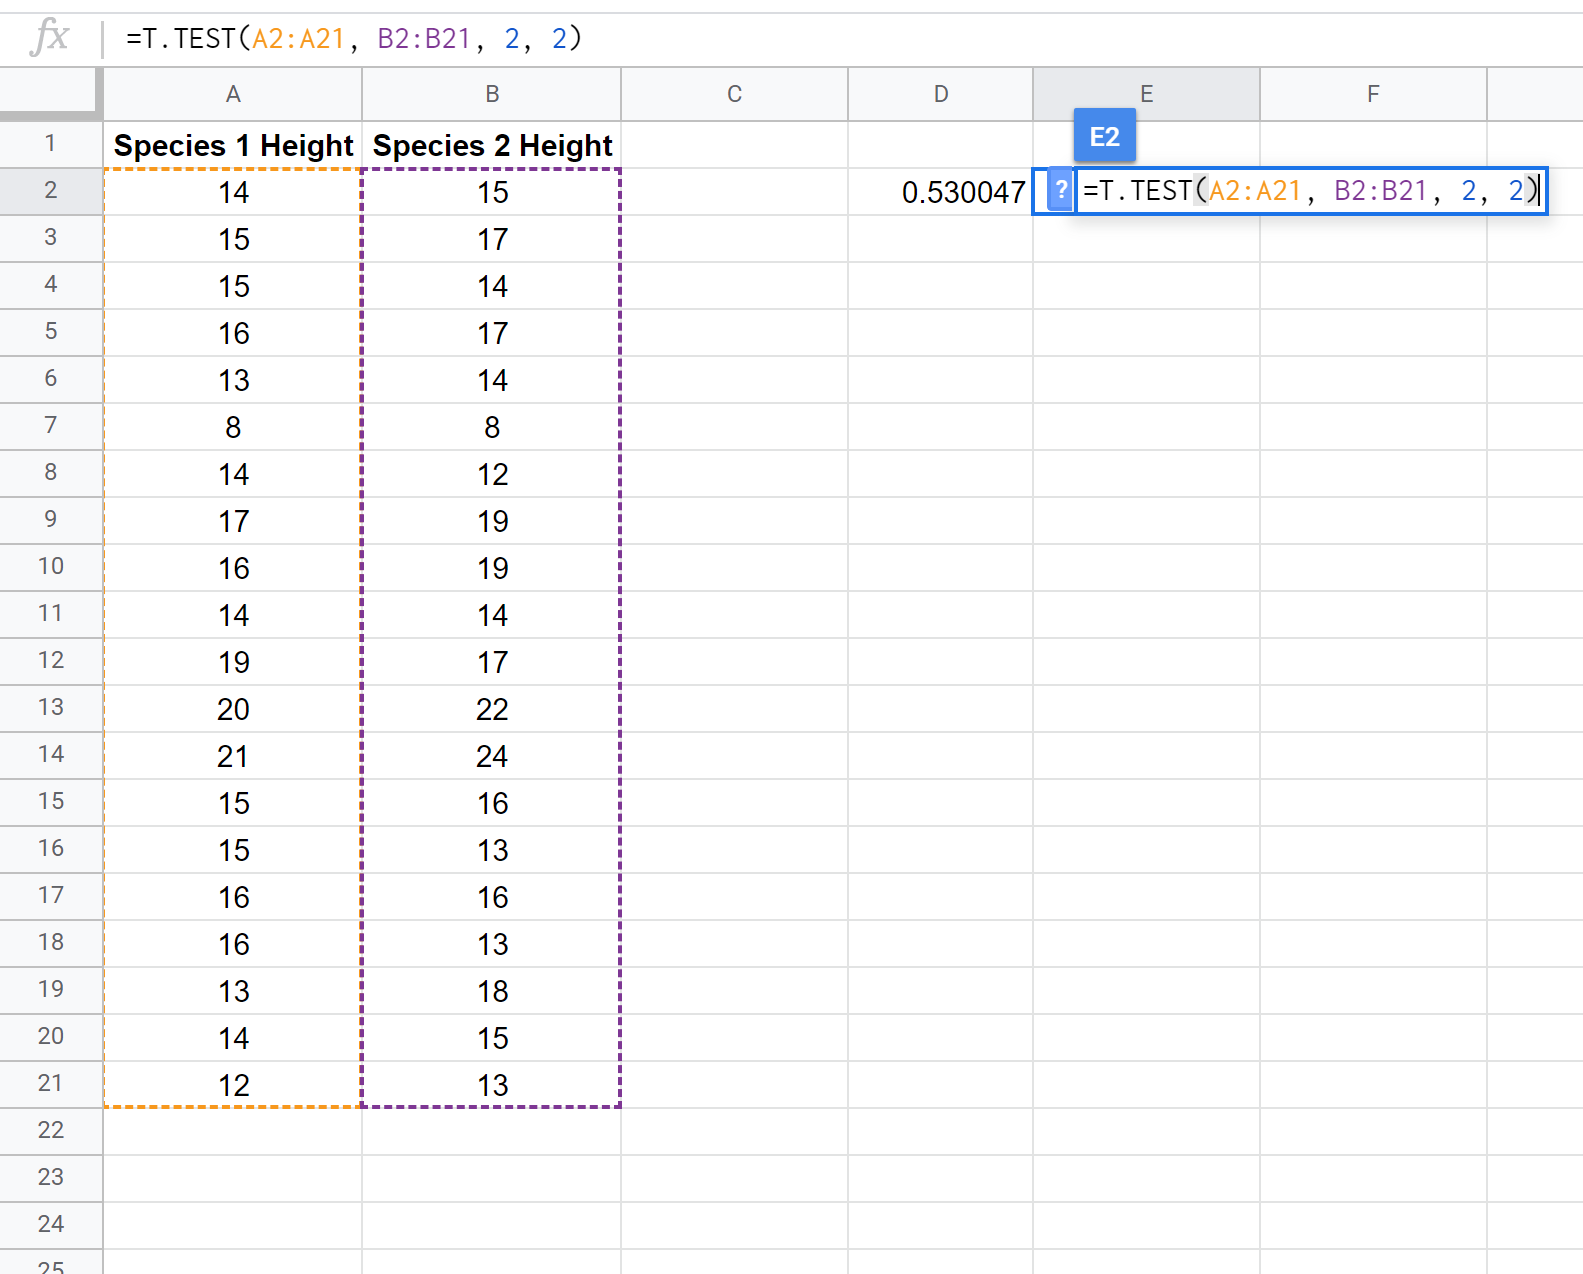Select row 2 header

(x=51, y=191)
